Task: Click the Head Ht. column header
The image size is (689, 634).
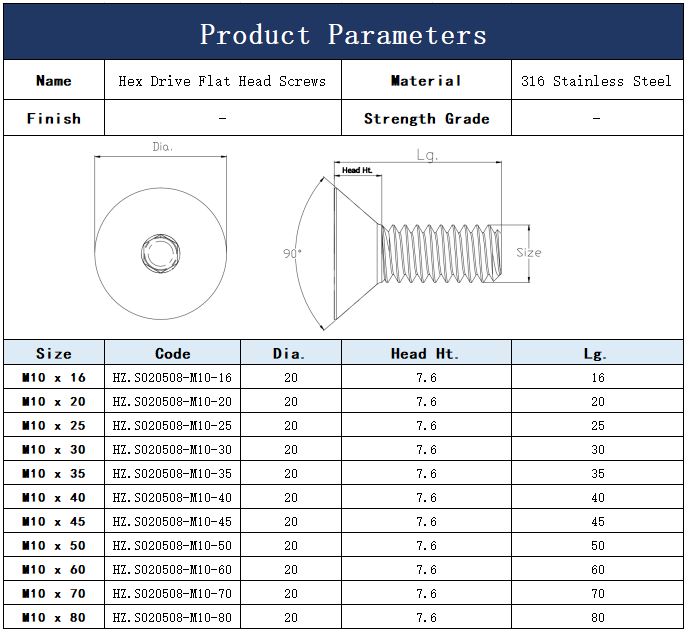Action: click(x=426, y=353)
